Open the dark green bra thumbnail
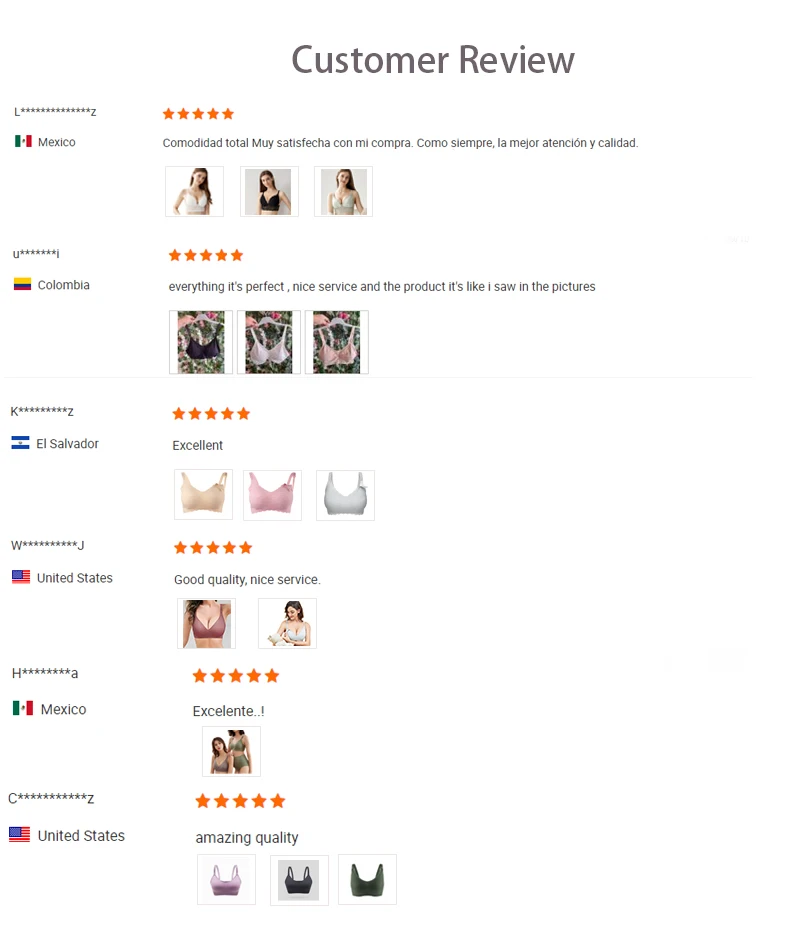 tap(367, 879)
